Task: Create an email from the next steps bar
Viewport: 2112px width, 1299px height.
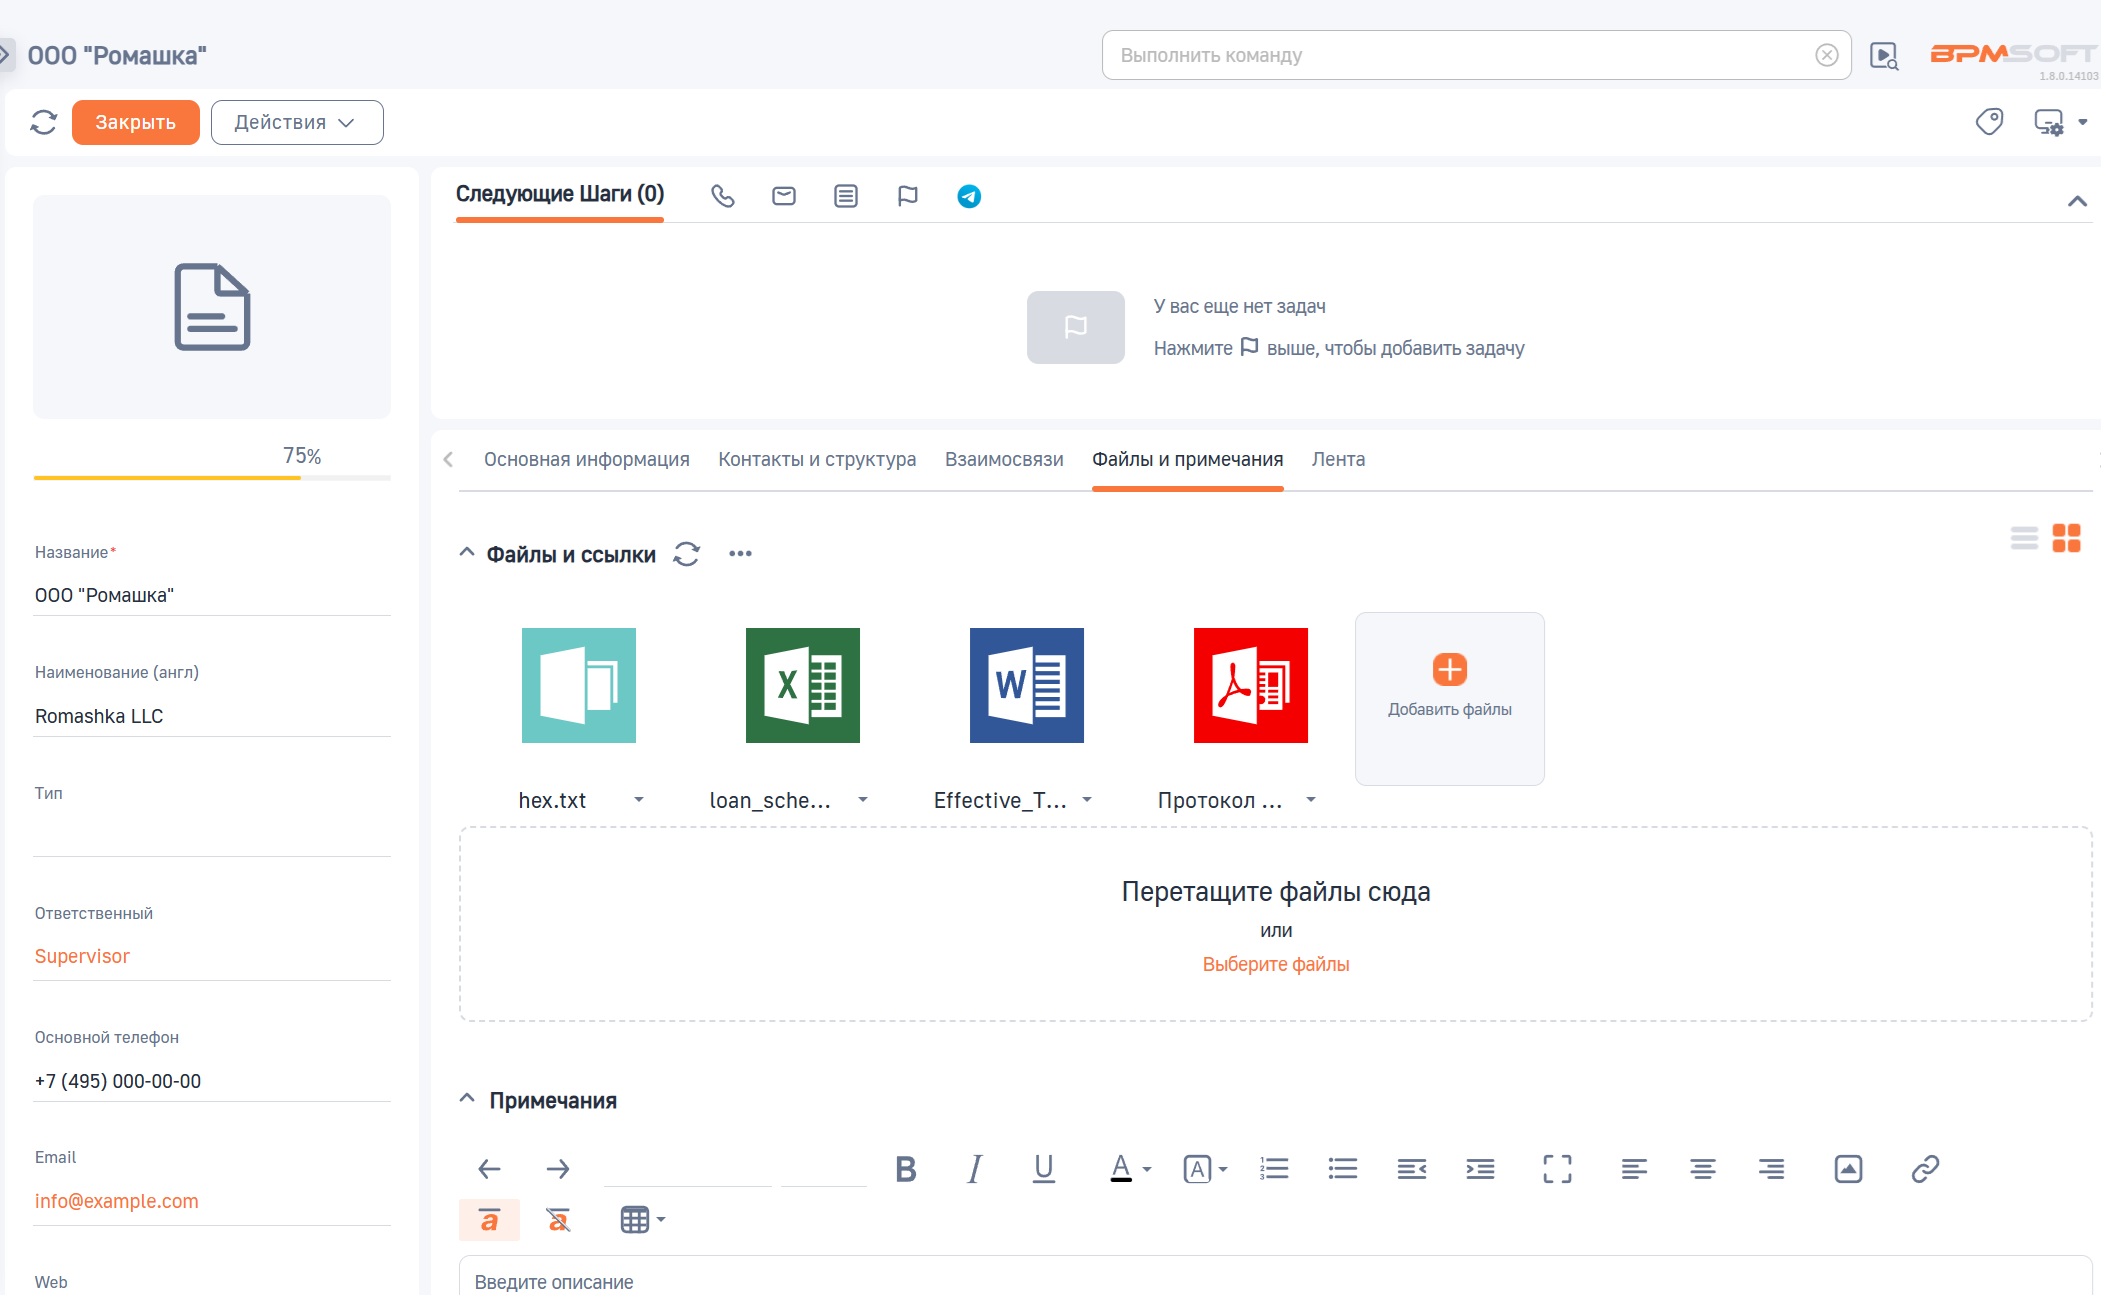Action: [x=783, y=196]
